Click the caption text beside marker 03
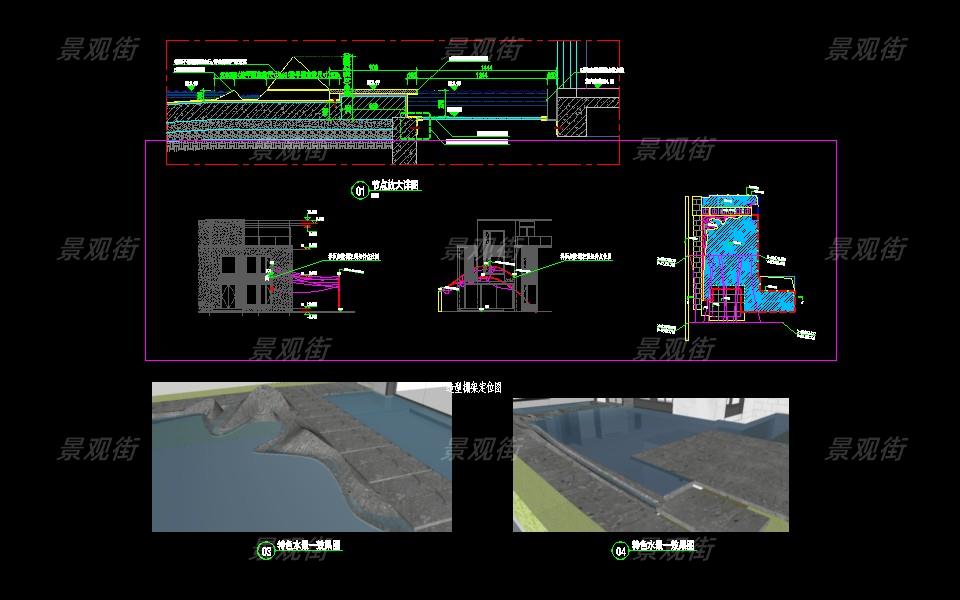This screenshot has height=600, width=960. point(310,547)
